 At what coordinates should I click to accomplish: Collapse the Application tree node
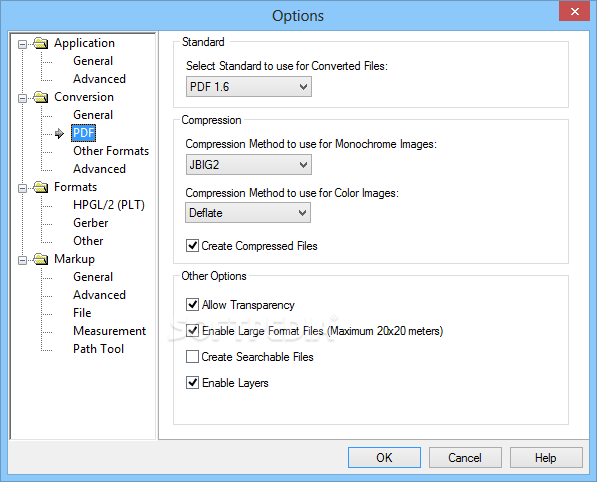[22, 44]
